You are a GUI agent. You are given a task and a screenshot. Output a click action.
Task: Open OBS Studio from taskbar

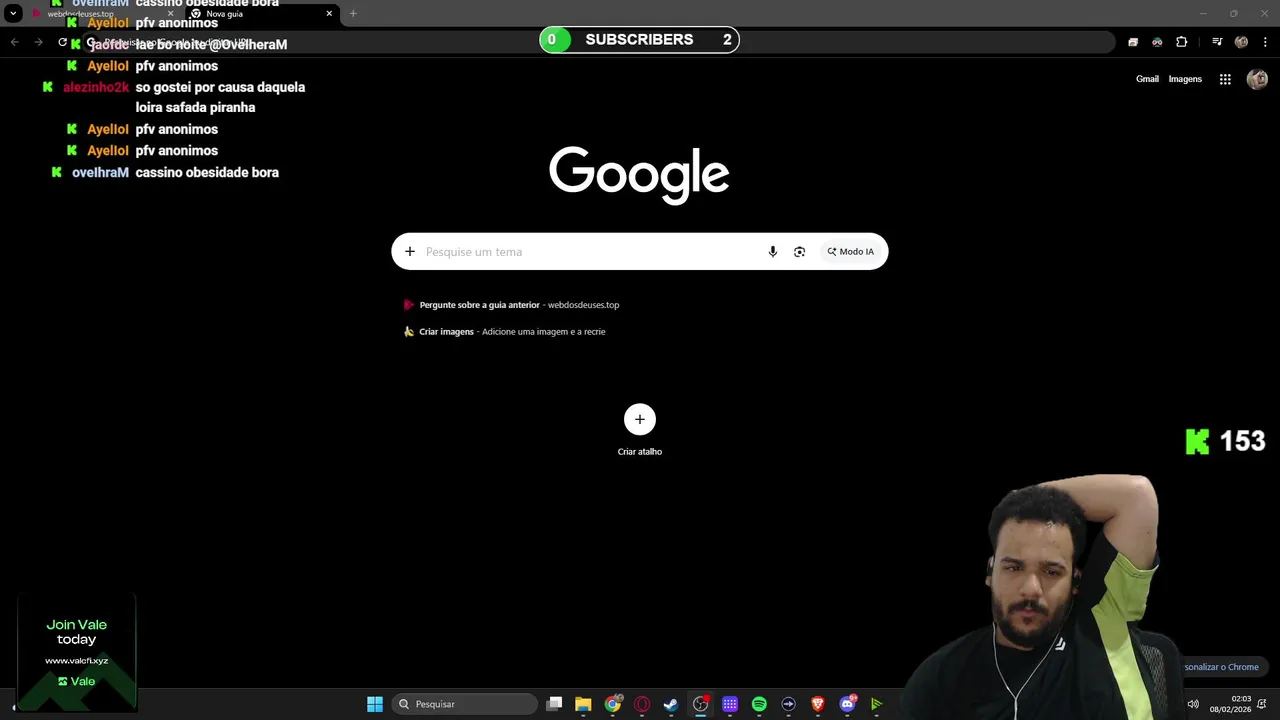coord(700,704)
